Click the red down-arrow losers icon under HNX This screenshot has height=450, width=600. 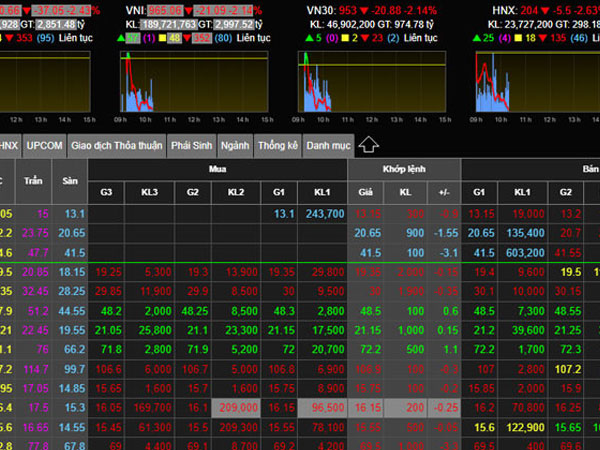(x=538, y=37)
